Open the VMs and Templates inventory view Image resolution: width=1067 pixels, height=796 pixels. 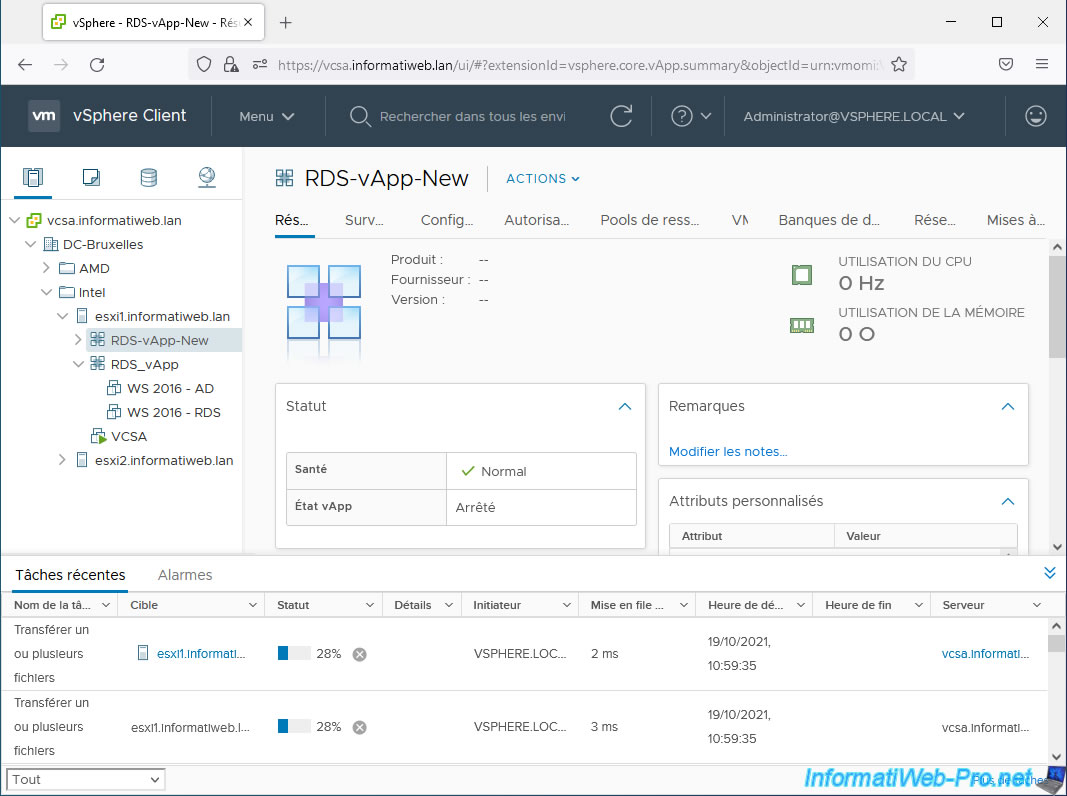(91, 178)
